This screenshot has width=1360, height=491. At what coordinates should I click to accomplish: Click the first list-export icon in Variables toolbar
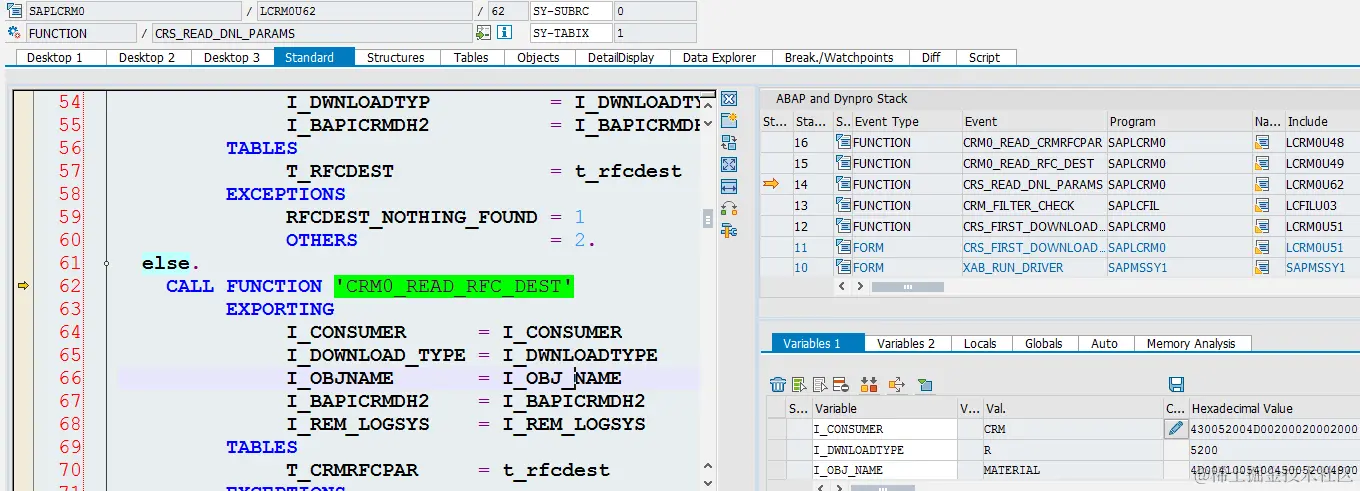[799, 385]
